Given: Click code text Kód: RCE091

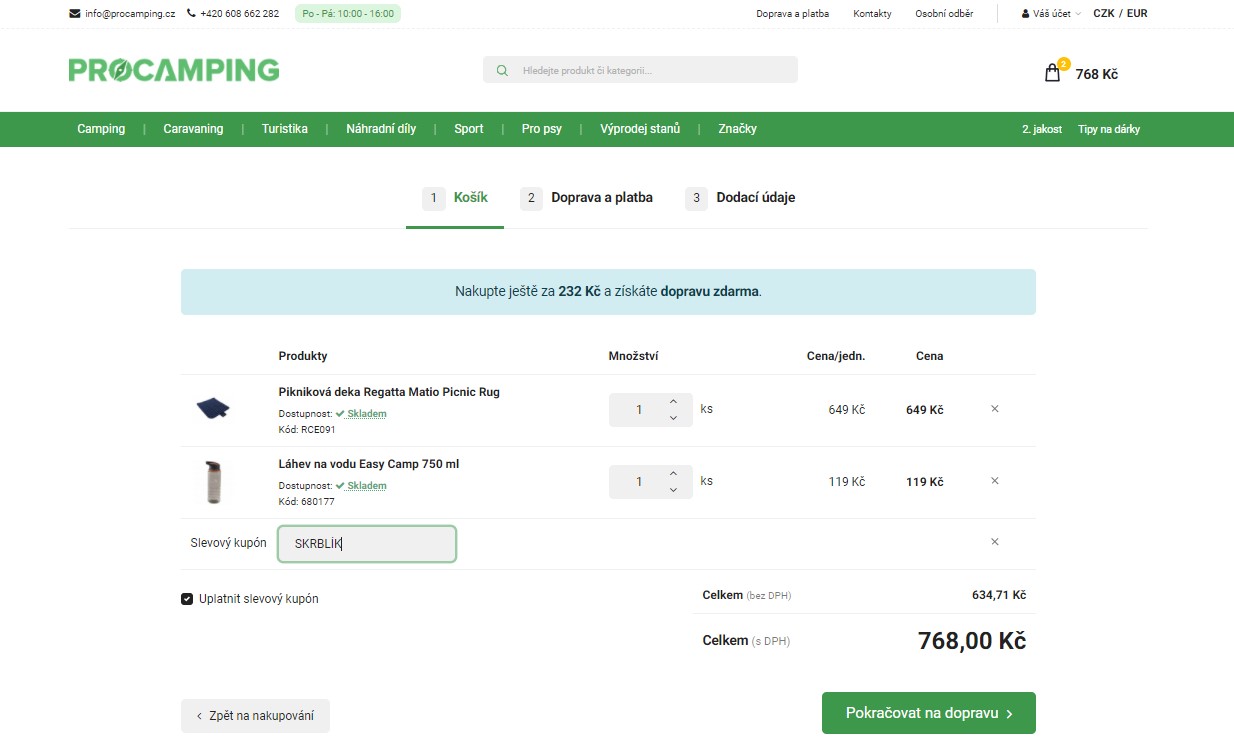Looking at the screenshot, I should [307, 430].
